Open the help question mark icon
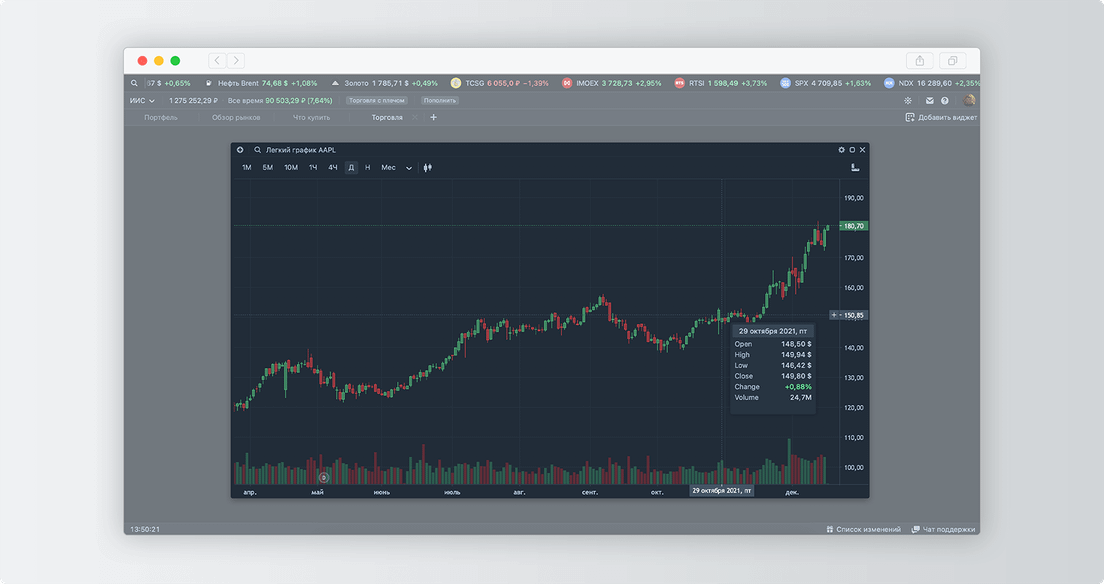Image resolution: width=1104 pixels, height=584 pixels. 945,101
